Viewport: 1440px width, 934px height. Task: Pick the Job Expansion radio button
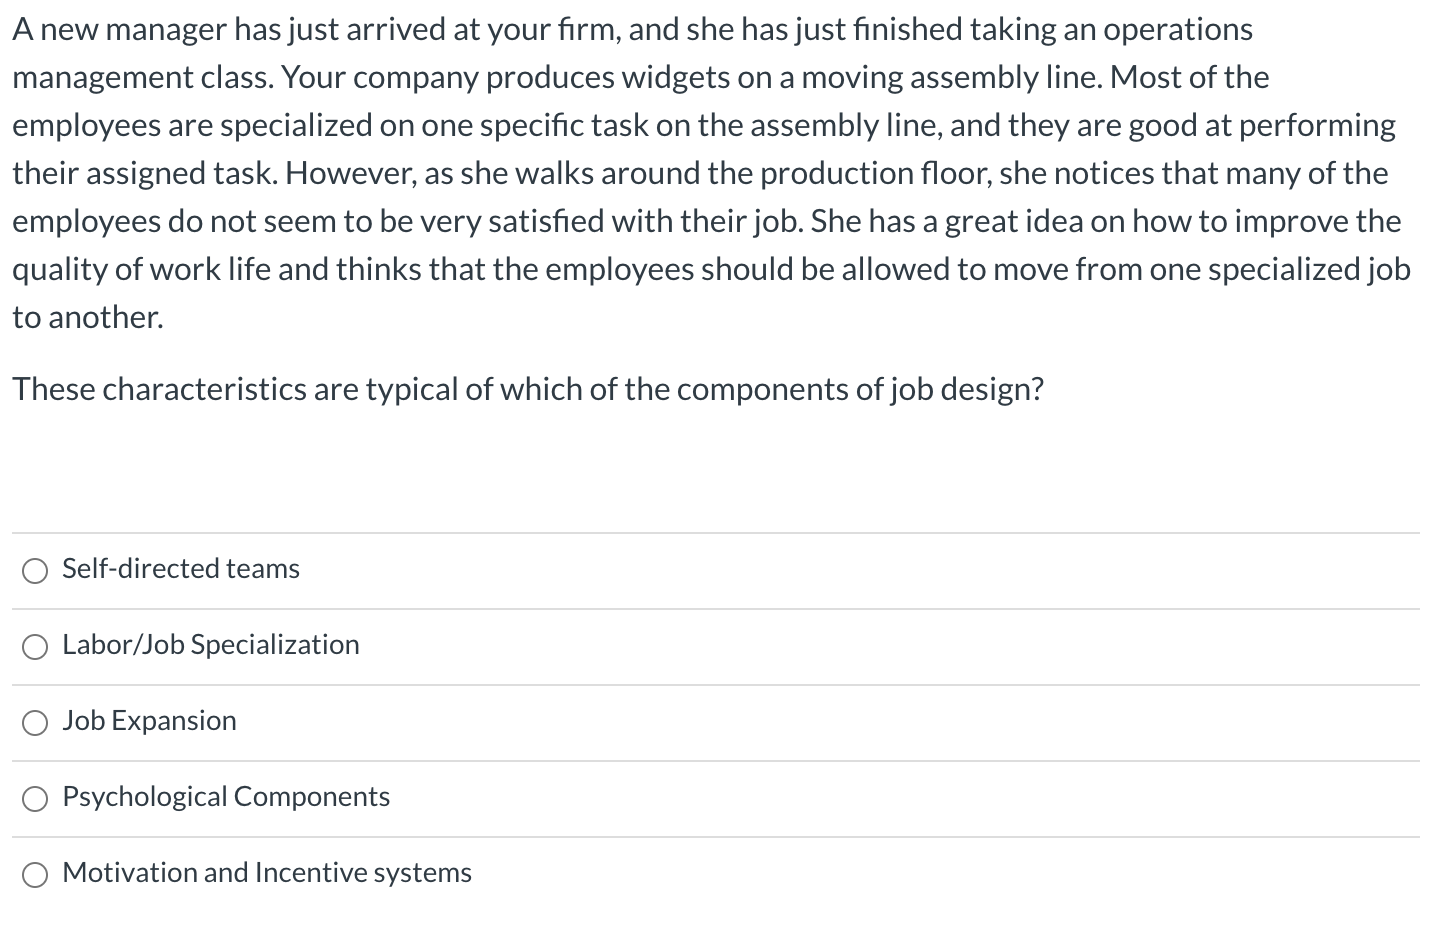(x=35, y=723)
